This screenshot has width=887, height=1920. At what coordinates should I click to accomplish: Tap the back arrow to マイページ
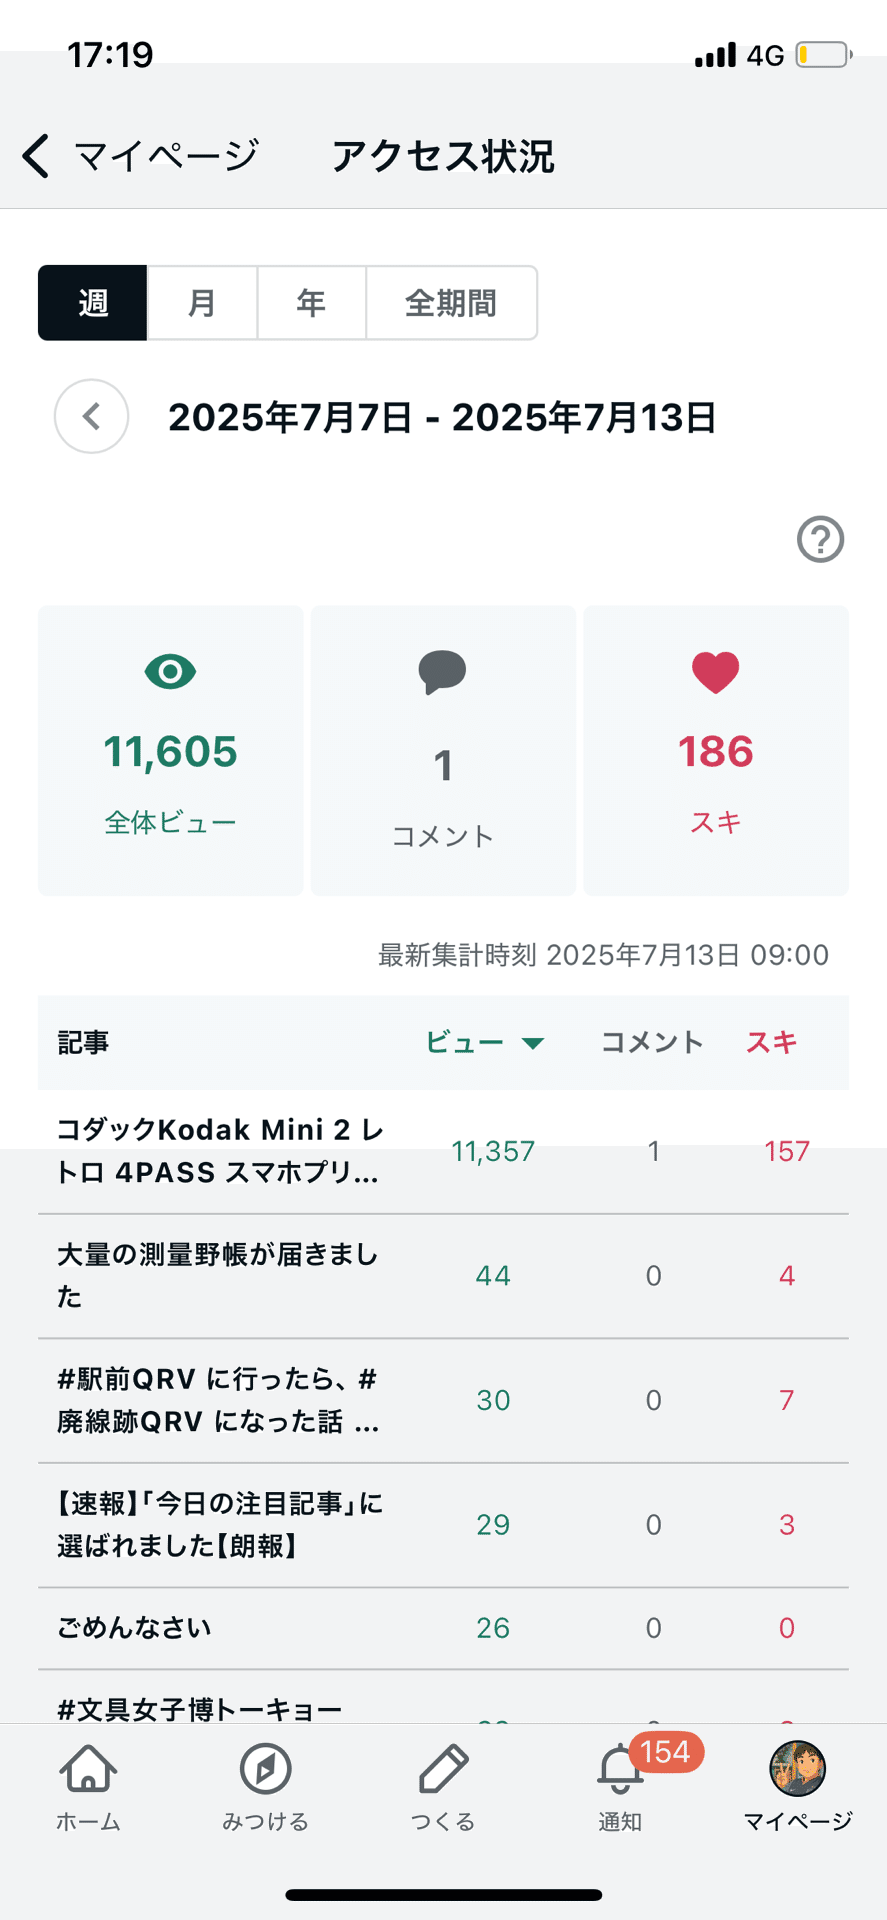(x=36, y=156)
